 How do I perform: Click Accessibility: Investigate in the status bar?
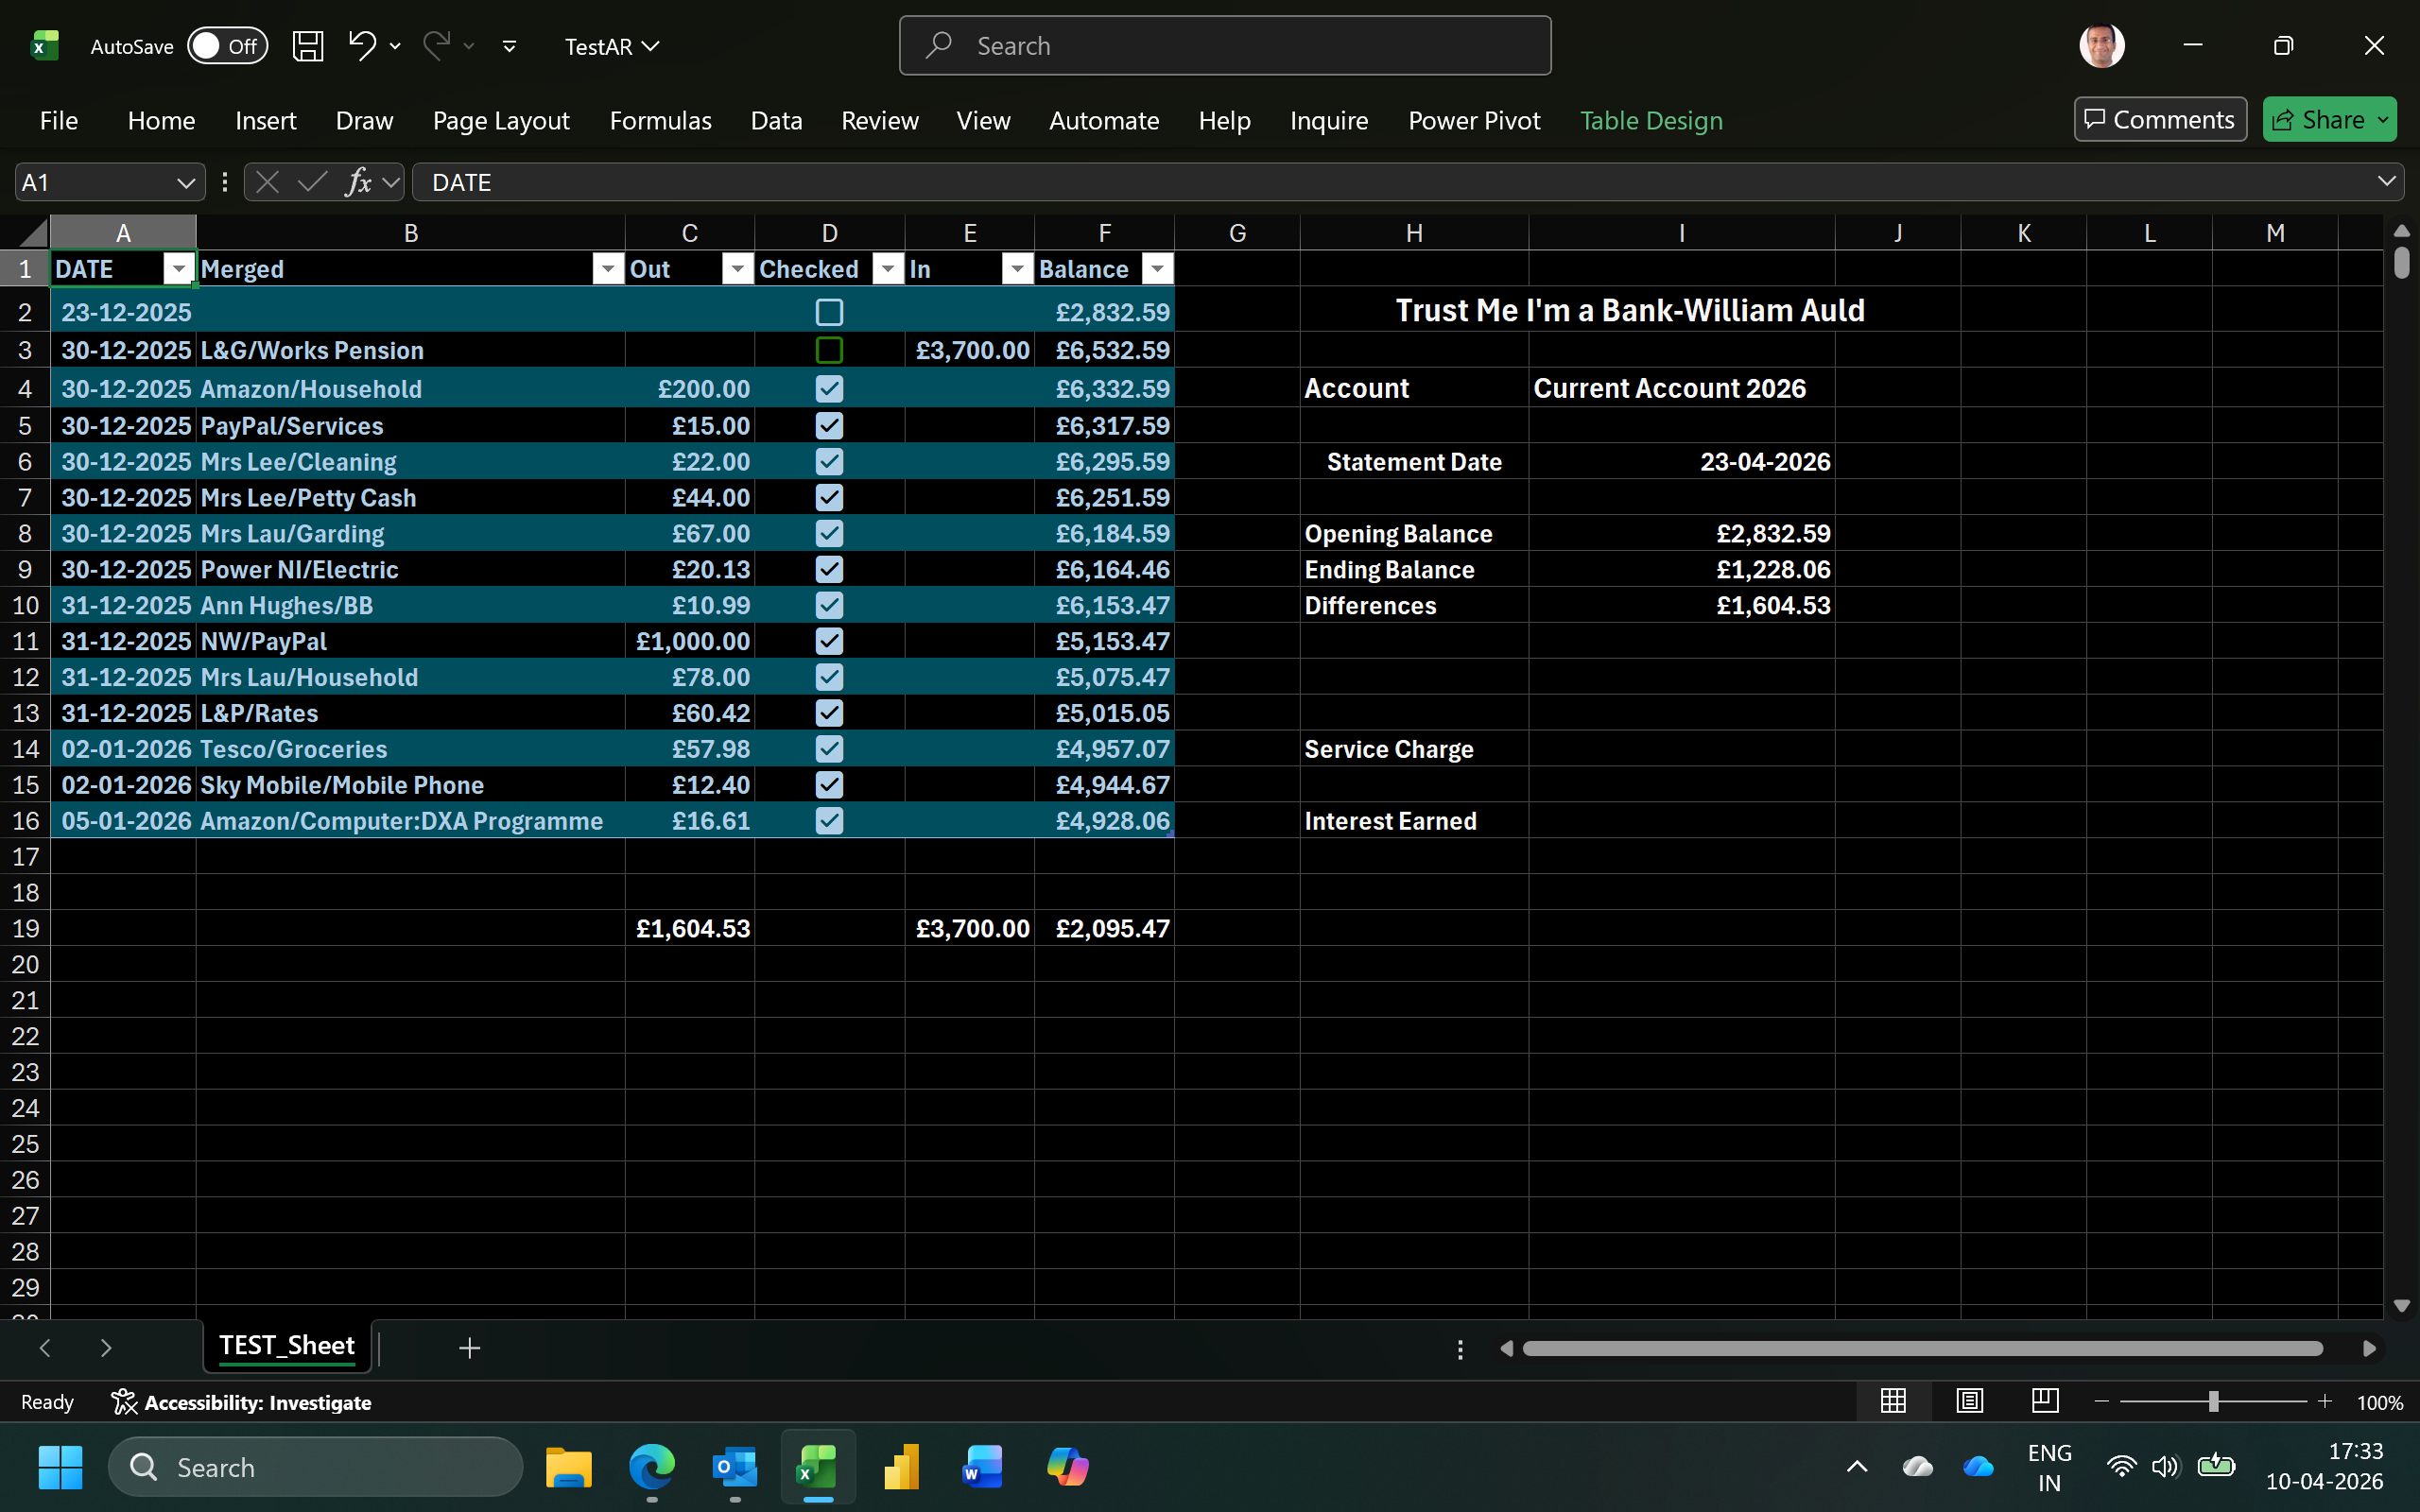tap(242, 1401)
